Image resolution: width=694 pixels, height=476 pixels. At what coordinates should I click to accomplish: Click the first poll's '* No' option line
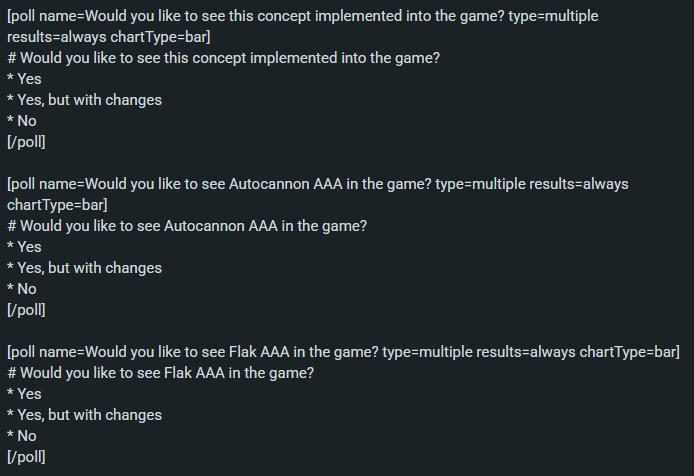point(22,121)
